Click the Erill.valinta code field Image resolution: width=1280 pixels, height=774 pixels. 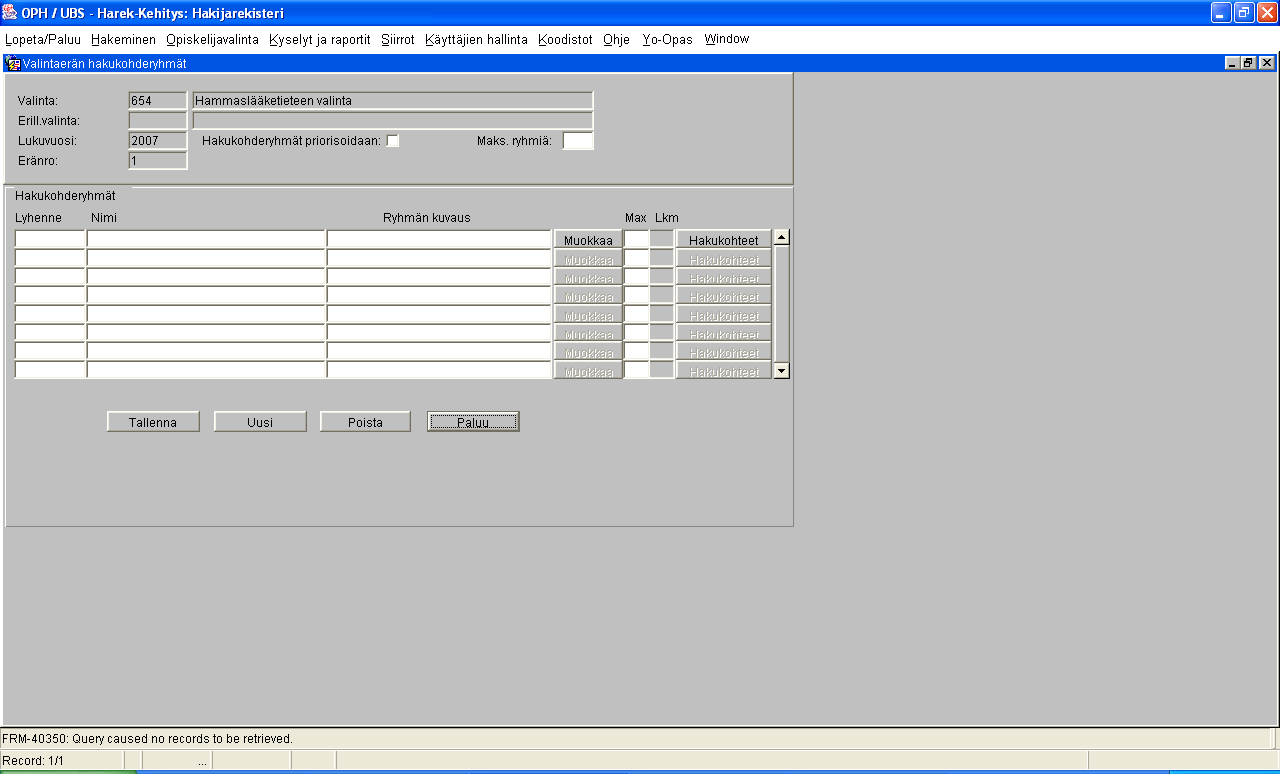click(158, 121)
